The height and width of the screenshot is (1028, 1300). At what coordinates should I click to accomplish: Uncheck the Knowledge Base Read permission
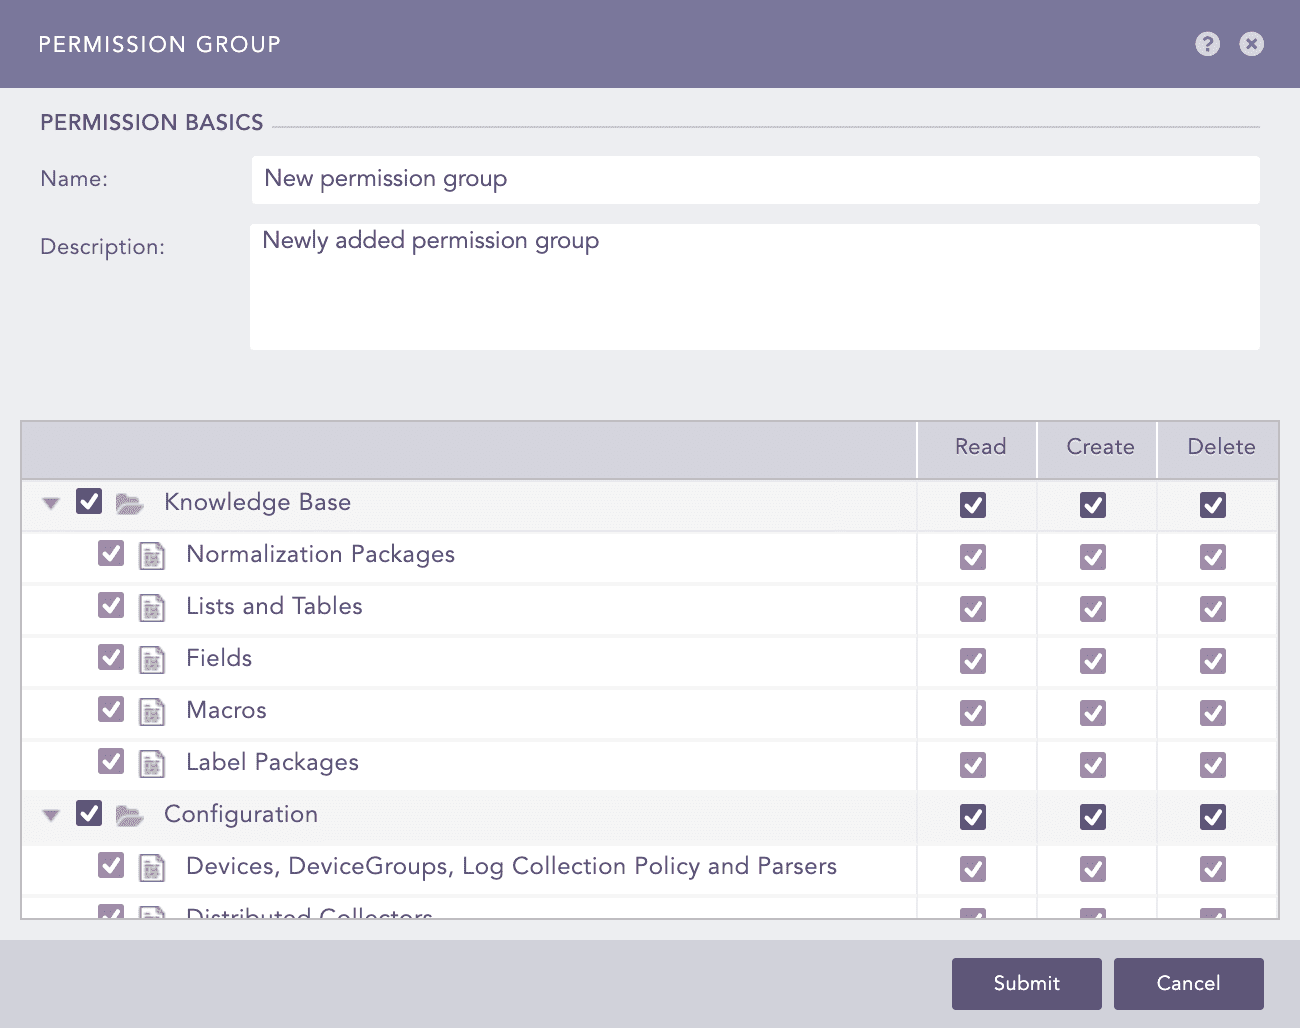973,505
